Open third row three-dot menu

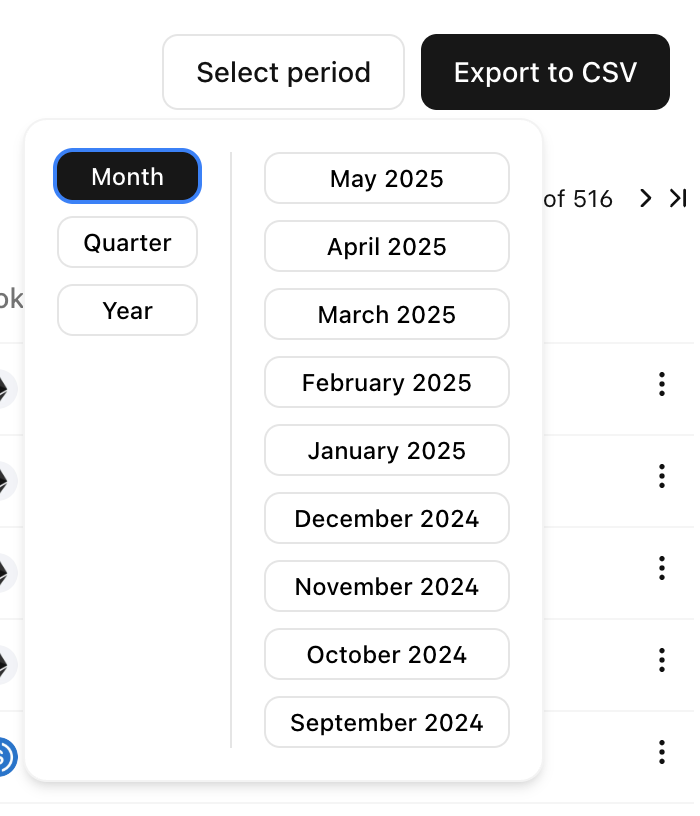tap(661, 568)
